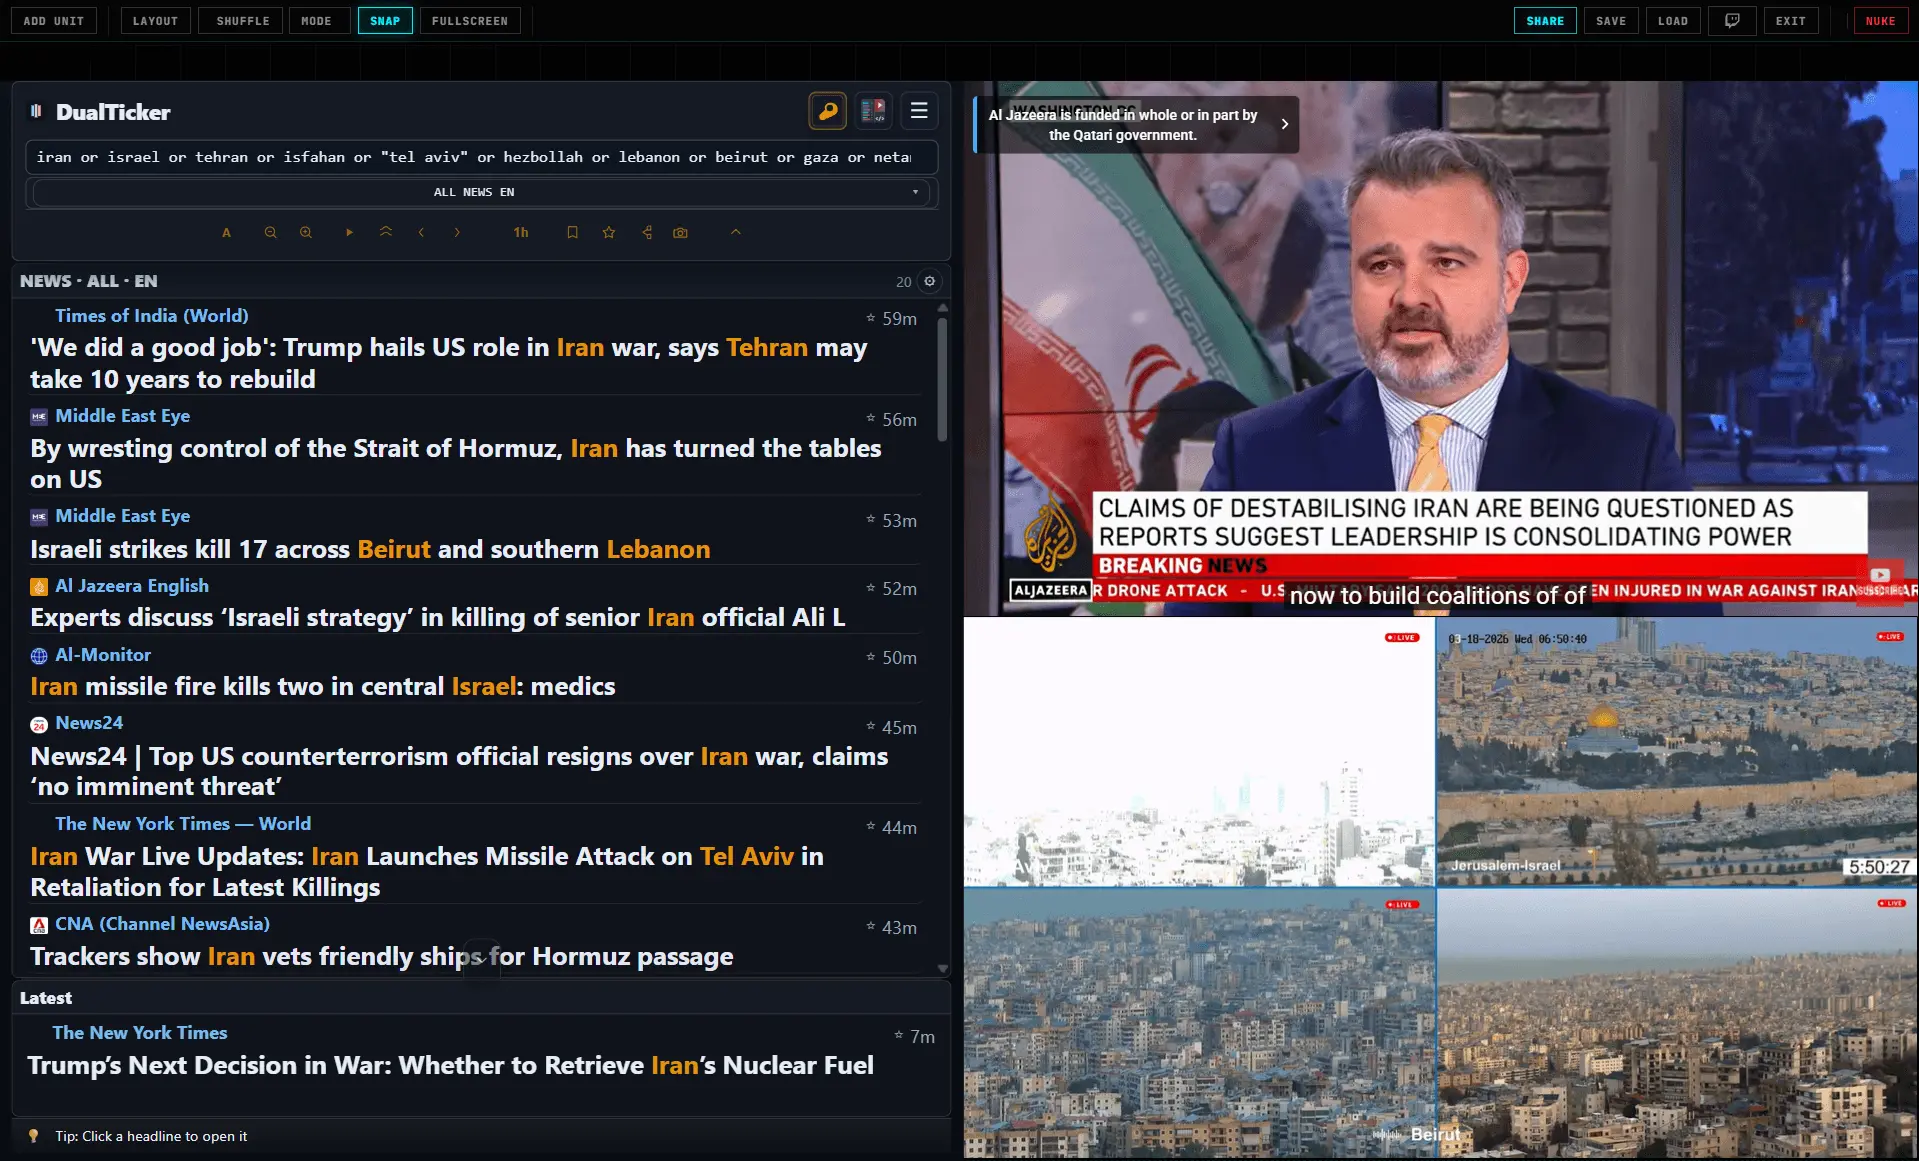Collapse the ticker toolbar with the up caret
Screen dimensions: 1919x1161
735,232
